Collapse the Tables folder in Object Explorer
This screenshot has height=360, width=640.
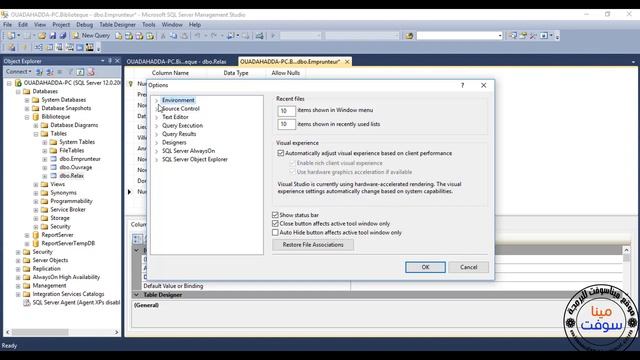36,134
